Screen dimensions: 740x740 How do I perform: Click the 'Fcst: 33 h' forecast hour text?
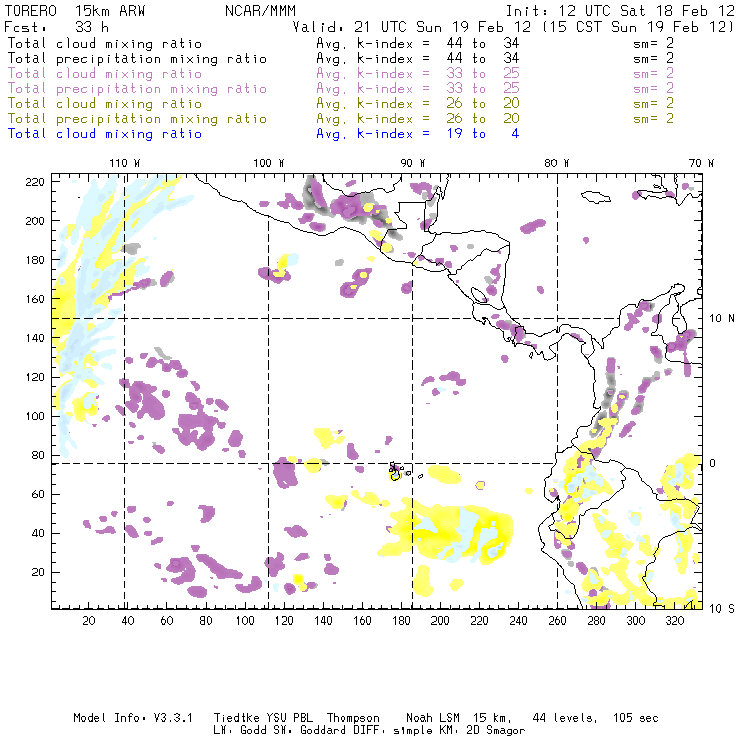coord(56,27)
